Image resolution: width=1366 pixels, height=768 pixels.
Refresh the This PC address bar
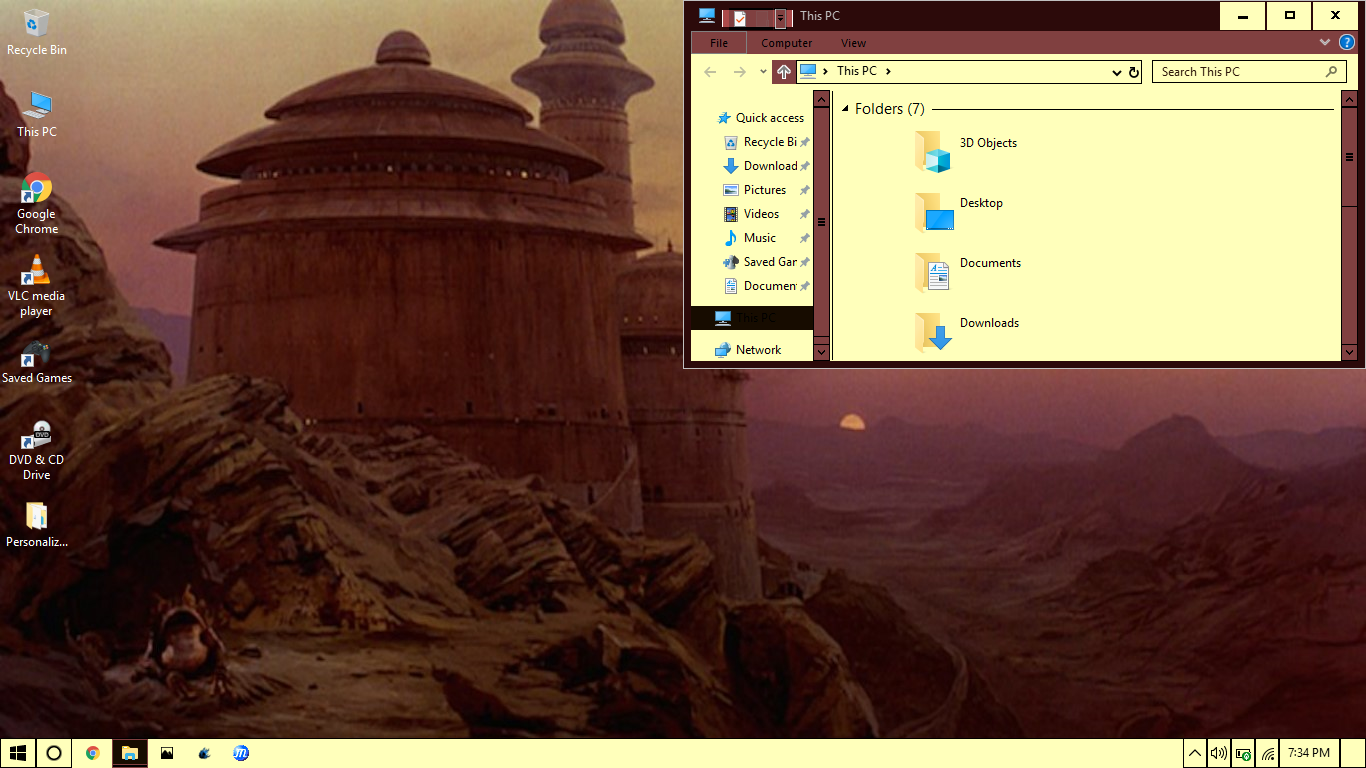click(x=1133, y=72)
